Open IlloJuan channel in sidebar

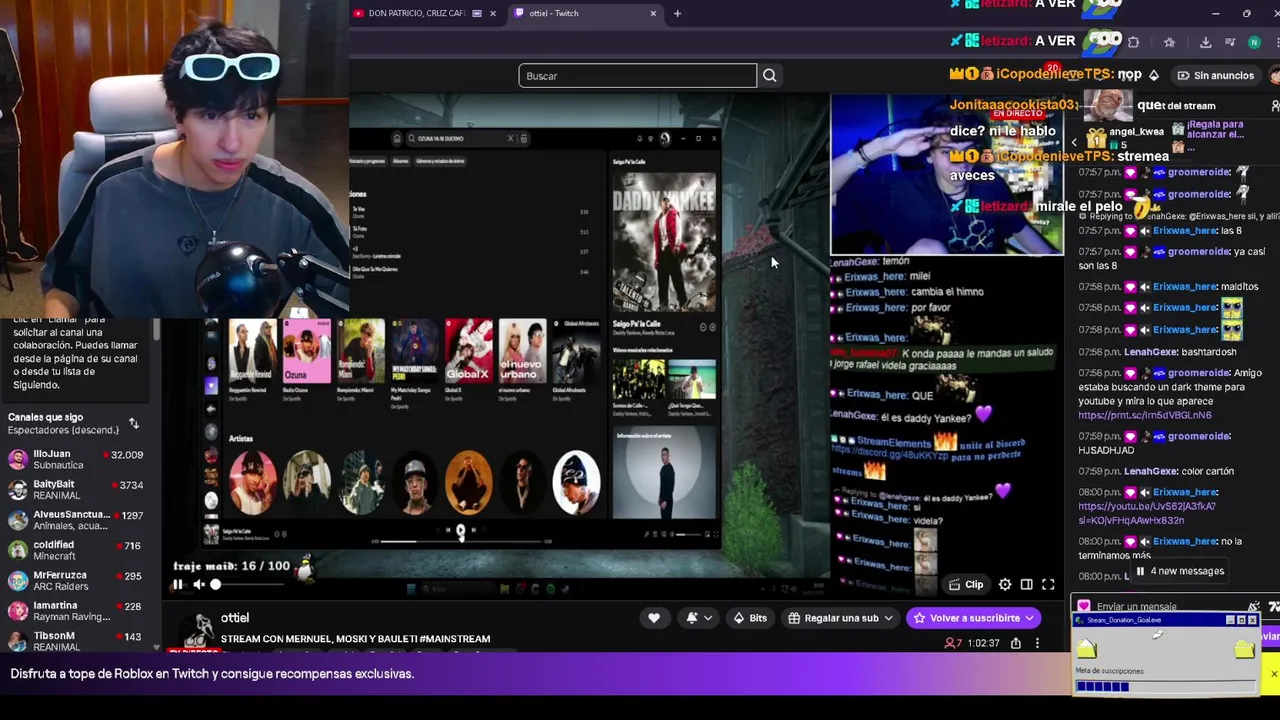76,459
